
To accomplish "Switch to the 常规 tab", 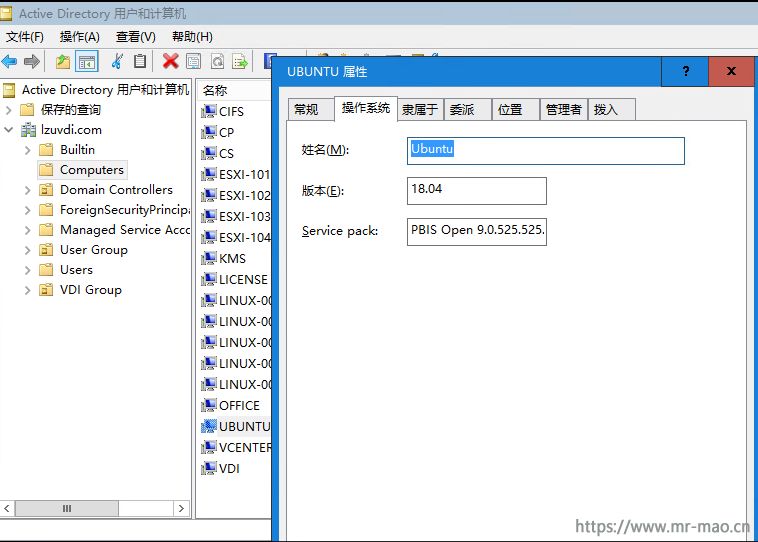I will pos(311,110).
